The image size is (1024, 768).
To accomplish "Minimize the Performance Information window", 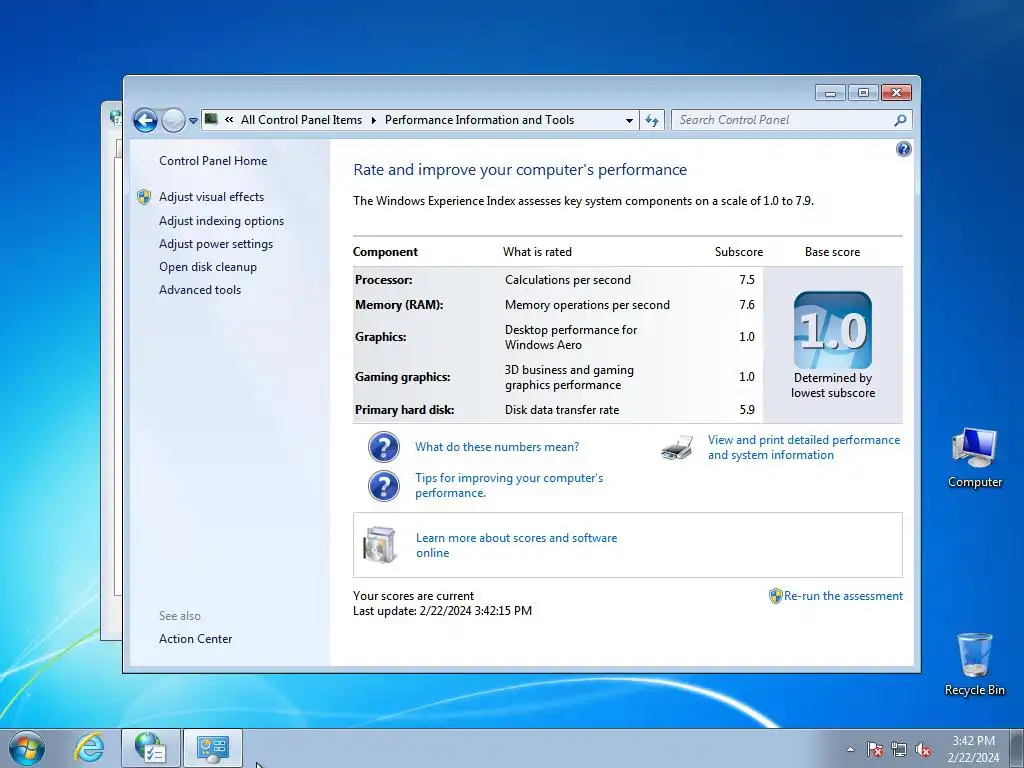I will tap(830, 93).
